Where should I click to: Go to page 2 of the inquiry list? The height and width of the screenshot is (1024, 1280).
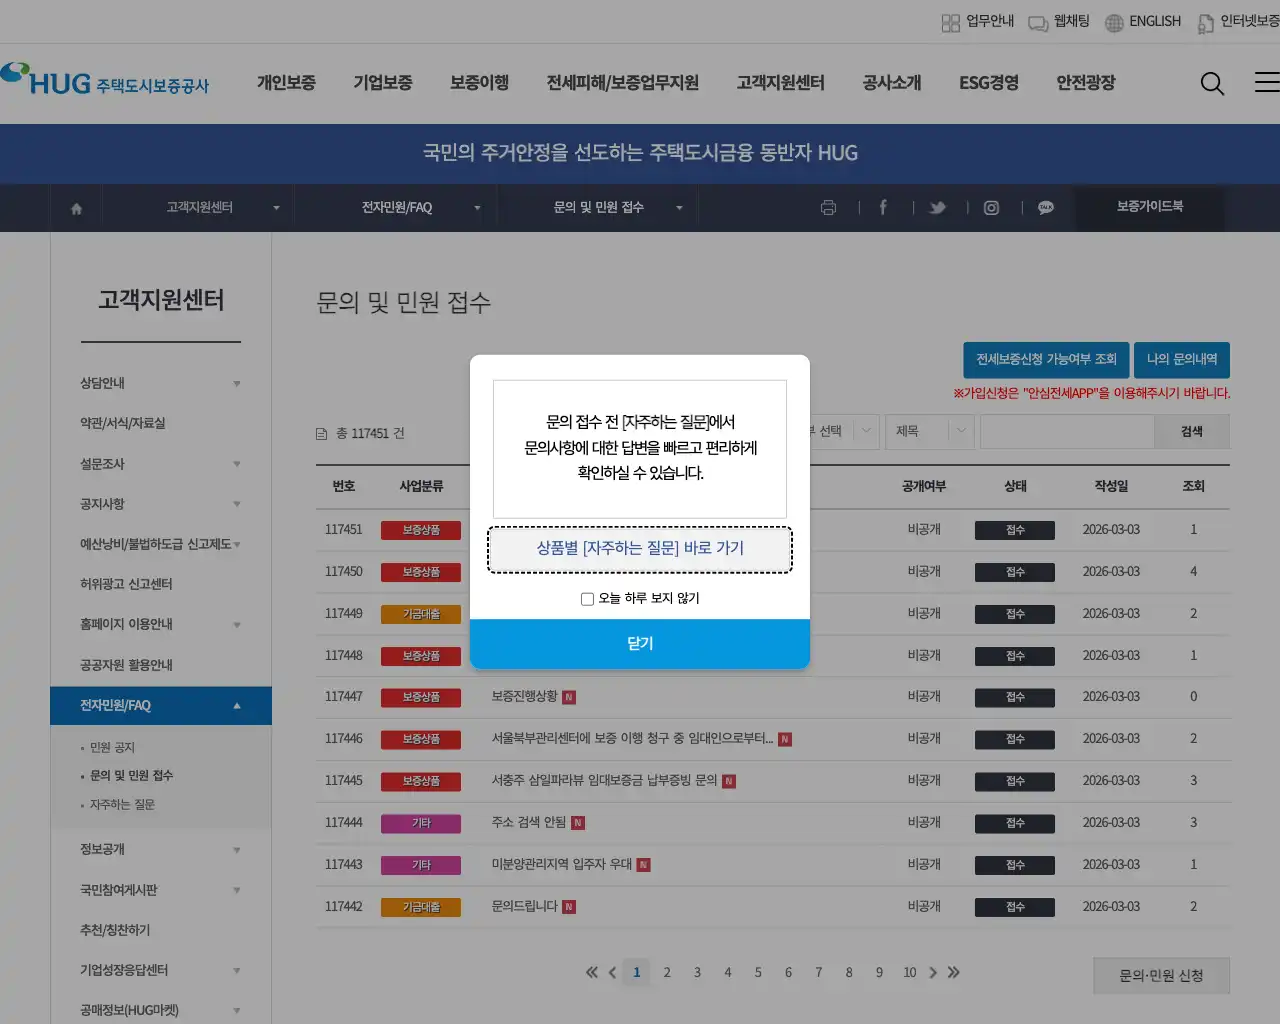(667, 972)
